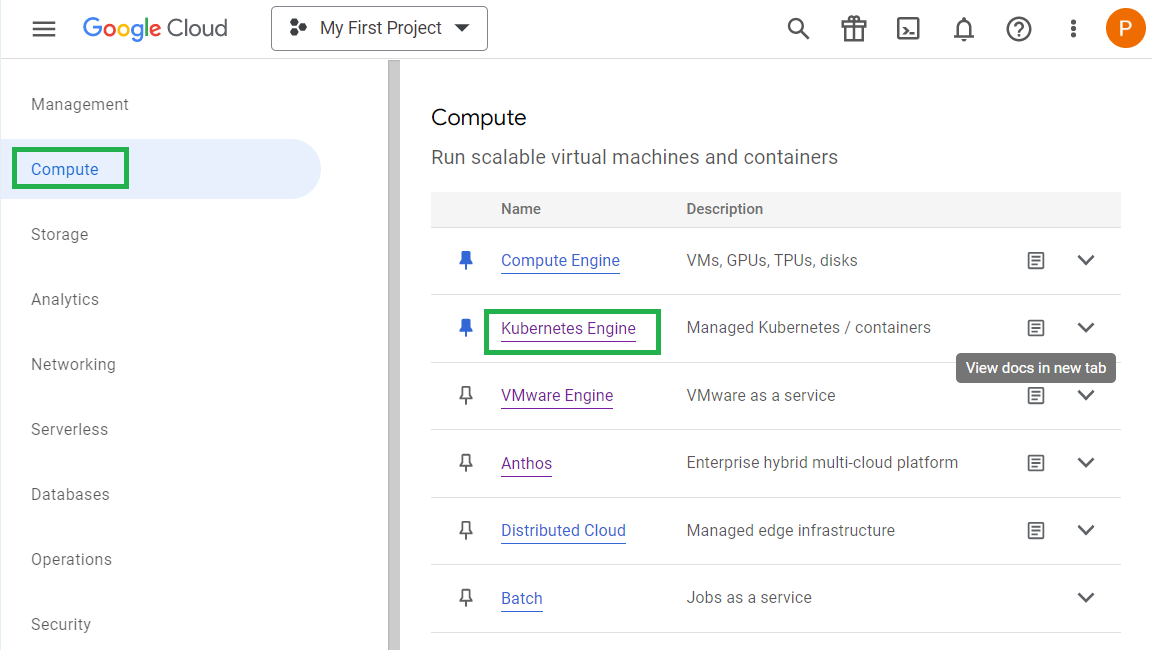
Task: Pin VMware Engine to the menu
Action: coord(466,395)
